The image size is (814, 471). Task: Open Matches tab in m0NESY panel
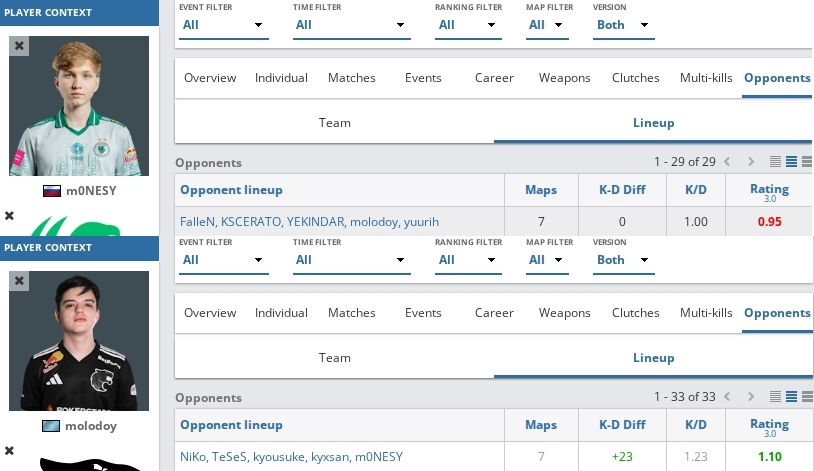click(351, 78)
